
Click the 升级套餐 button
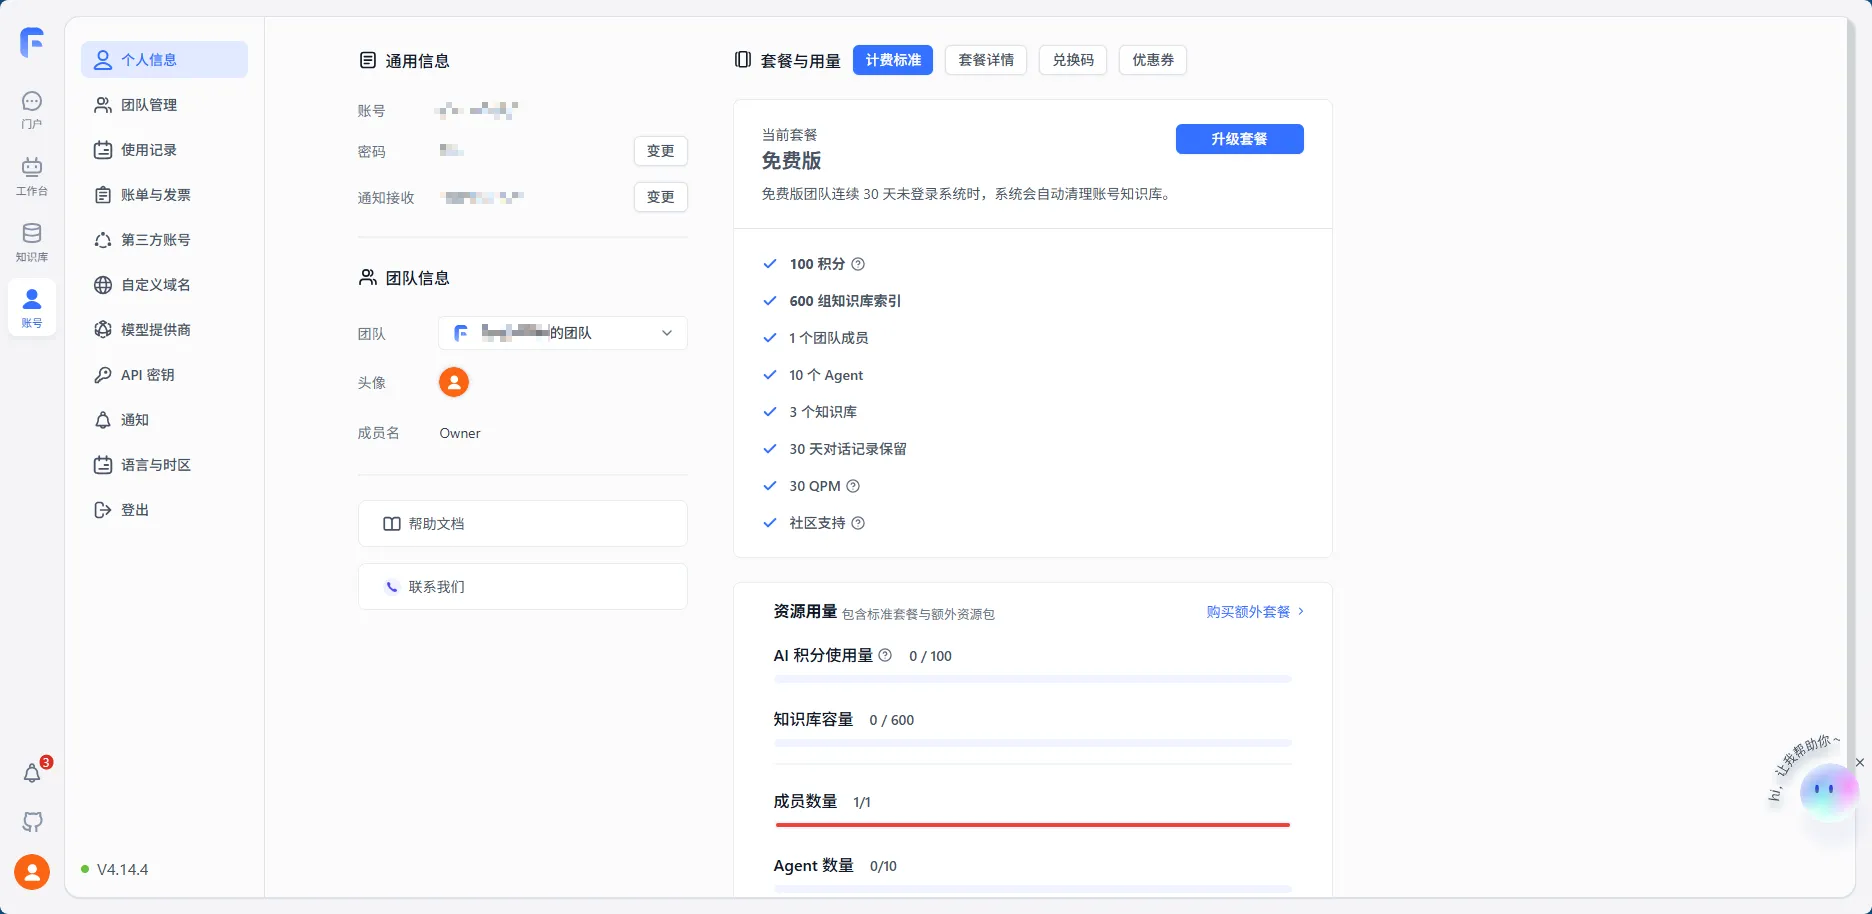1239,139
